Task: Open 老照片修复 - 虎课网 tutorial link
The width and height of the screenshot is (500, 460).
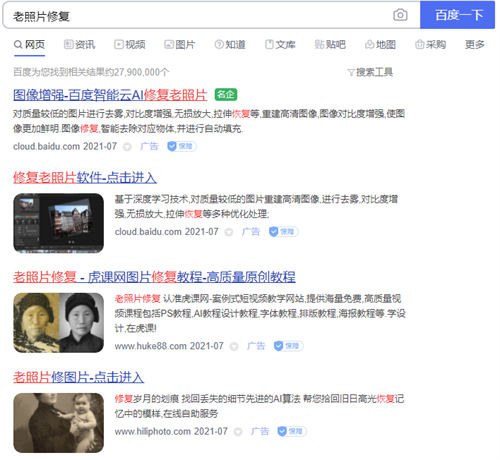Action: point(154,277)
